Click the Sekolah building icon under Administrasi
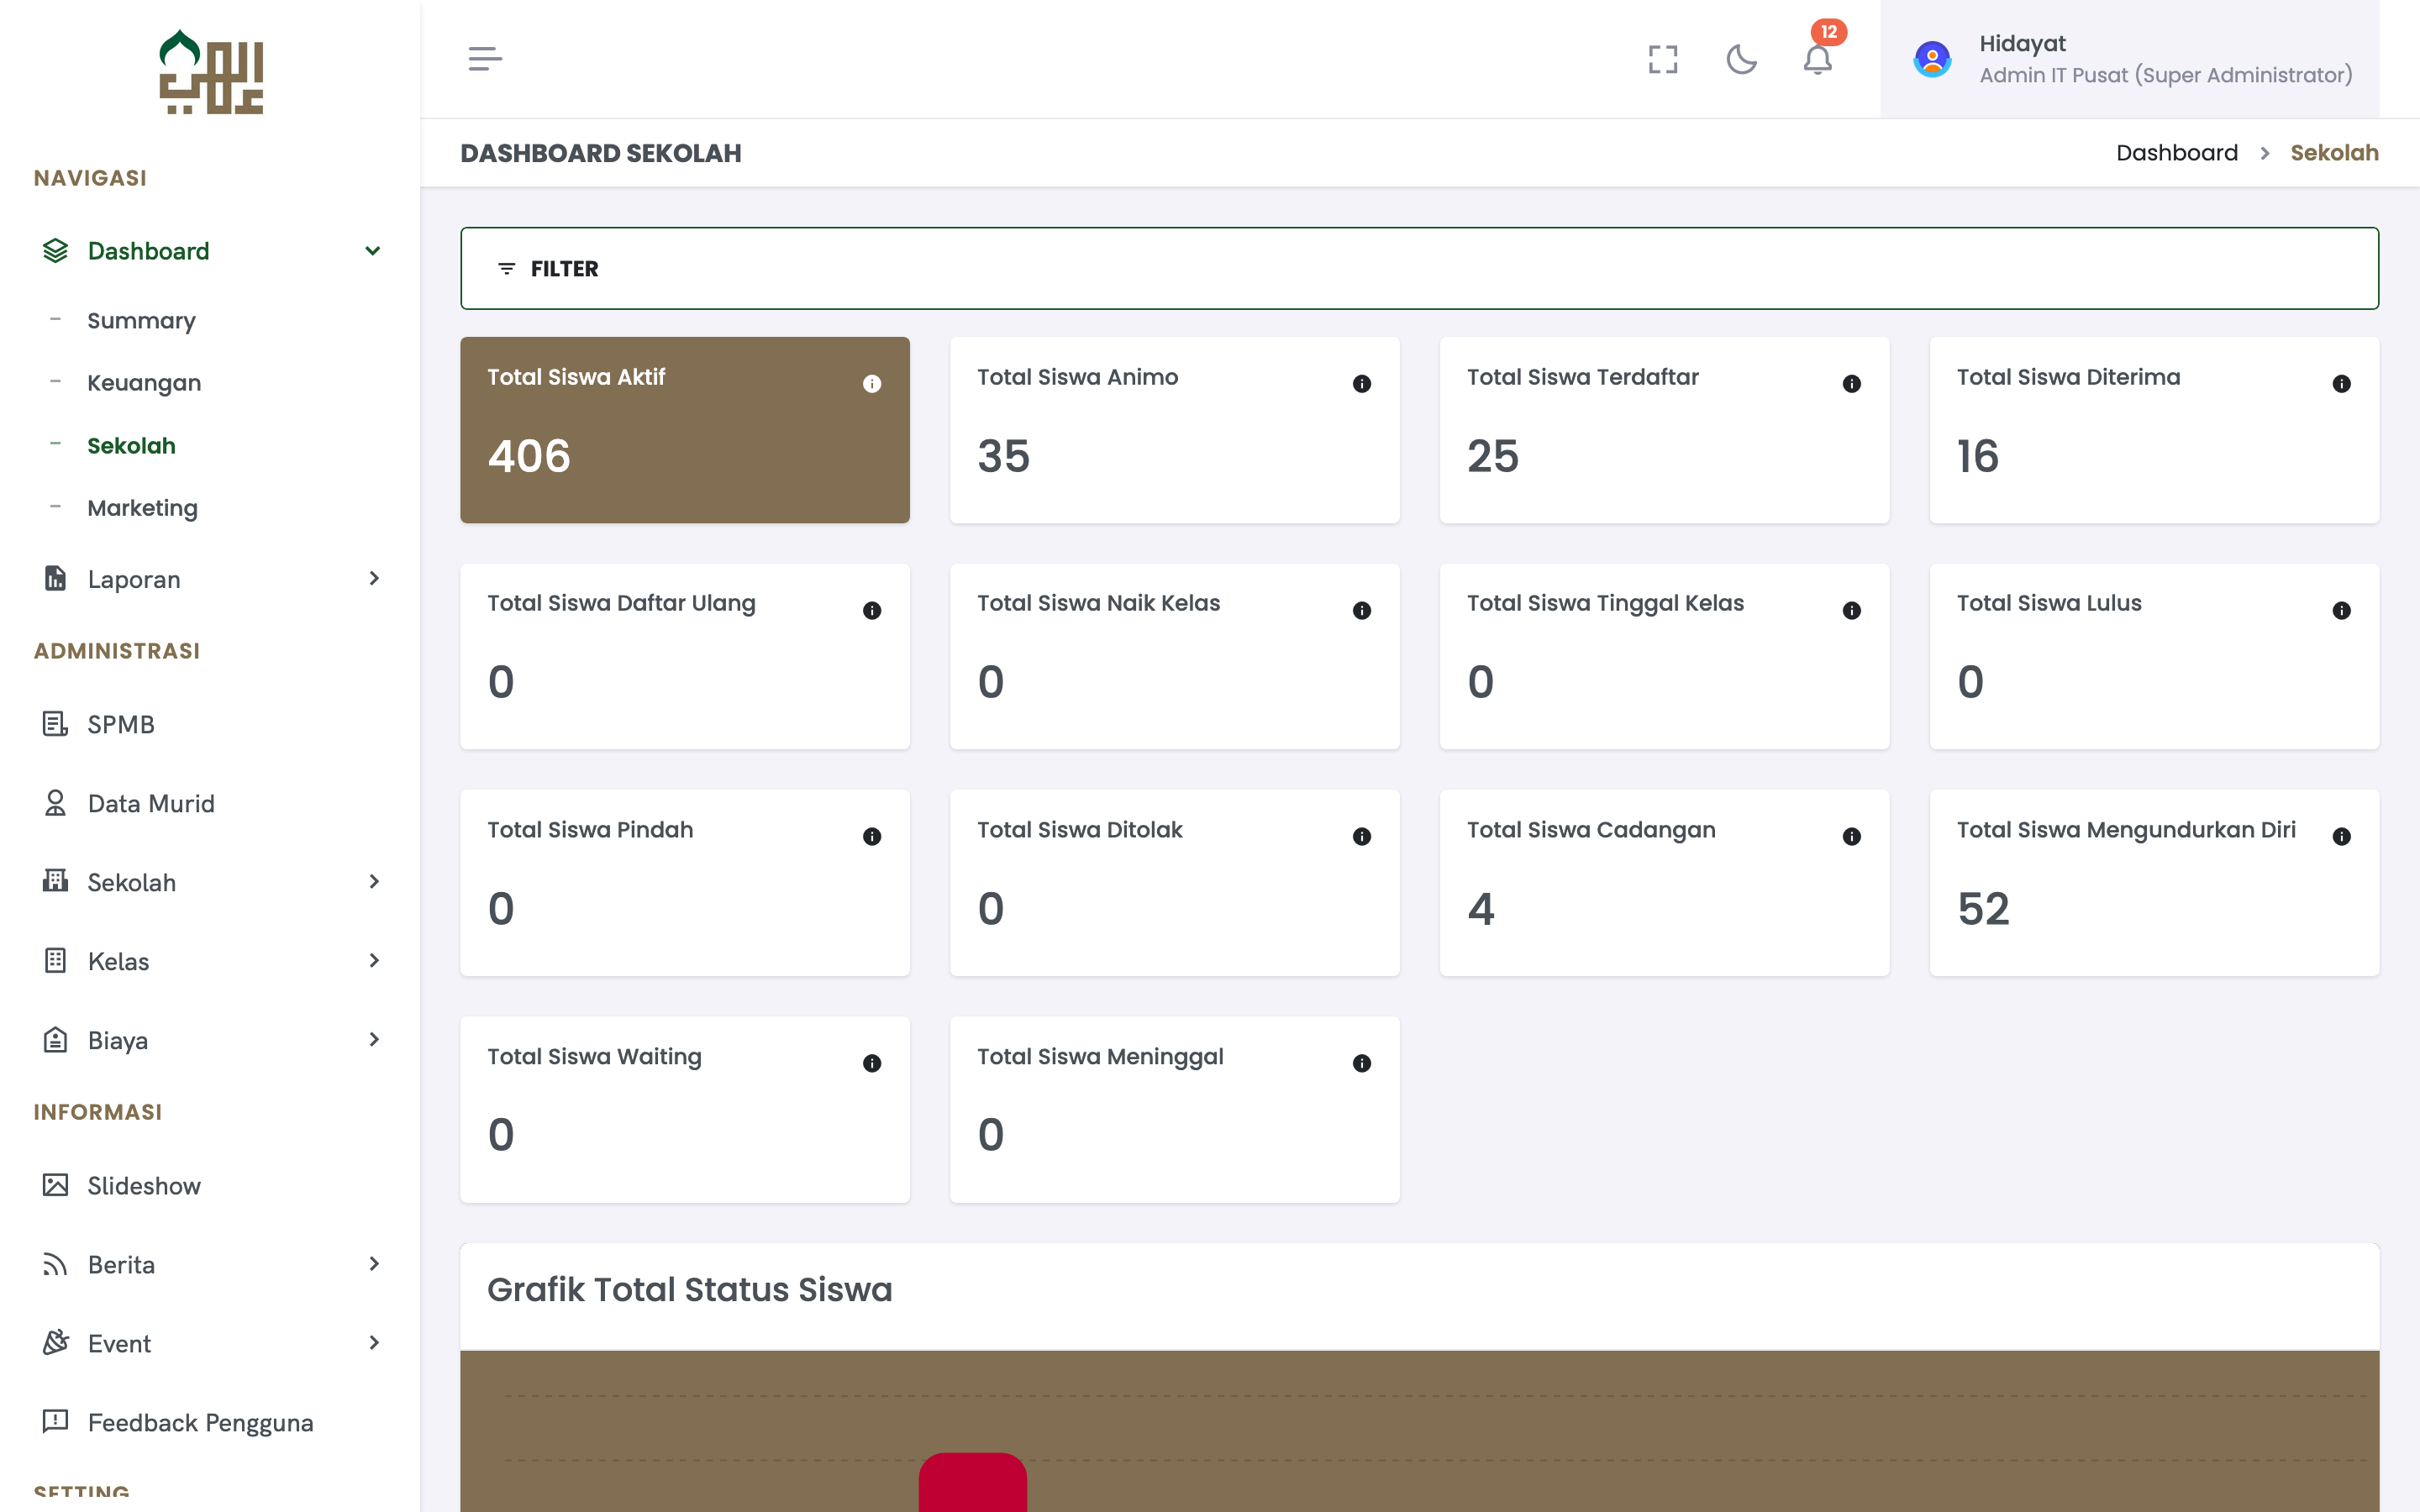 (x=55, y=881)
